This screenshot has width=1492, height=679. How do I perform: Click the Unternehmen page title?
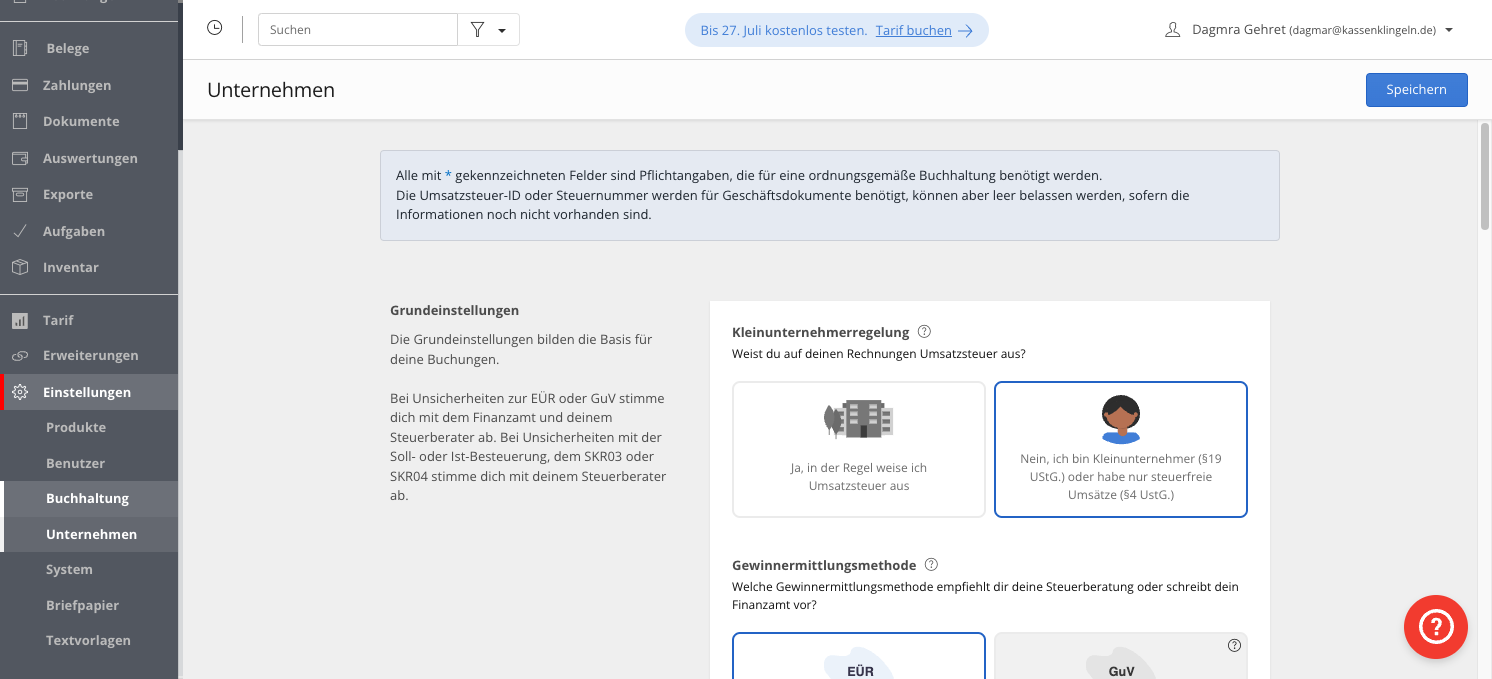point(271,90)
